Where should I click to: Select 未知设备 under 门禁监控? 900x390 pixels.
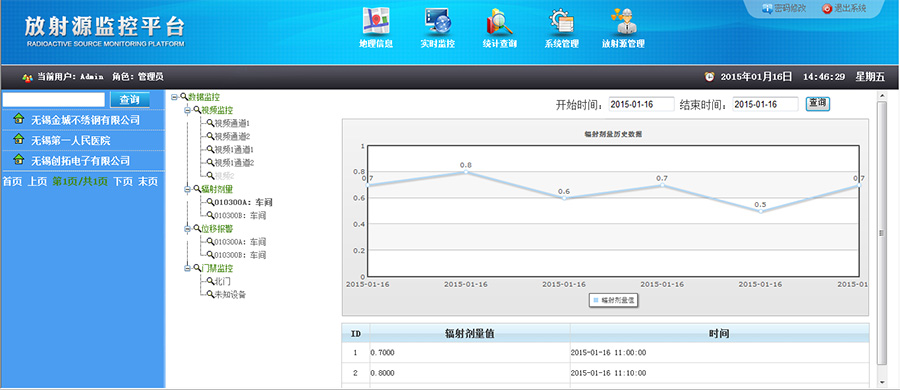230,295
